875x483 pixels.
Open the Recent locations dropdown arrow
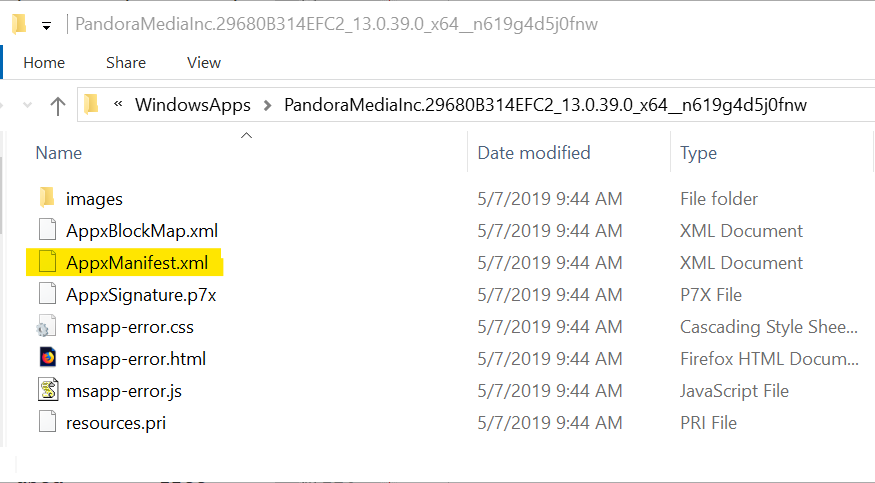[x=27, y=105]
